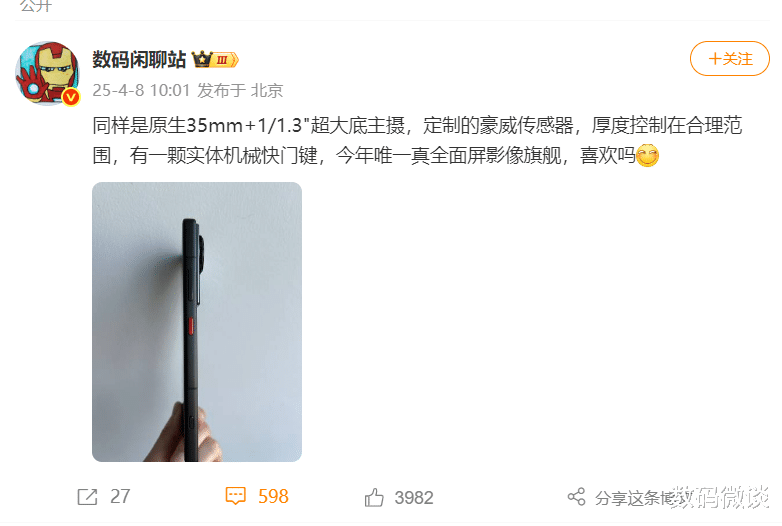The image size is (782, 526).
Task: Click the 发布于 北京 location text
Action: coord(240,90)
